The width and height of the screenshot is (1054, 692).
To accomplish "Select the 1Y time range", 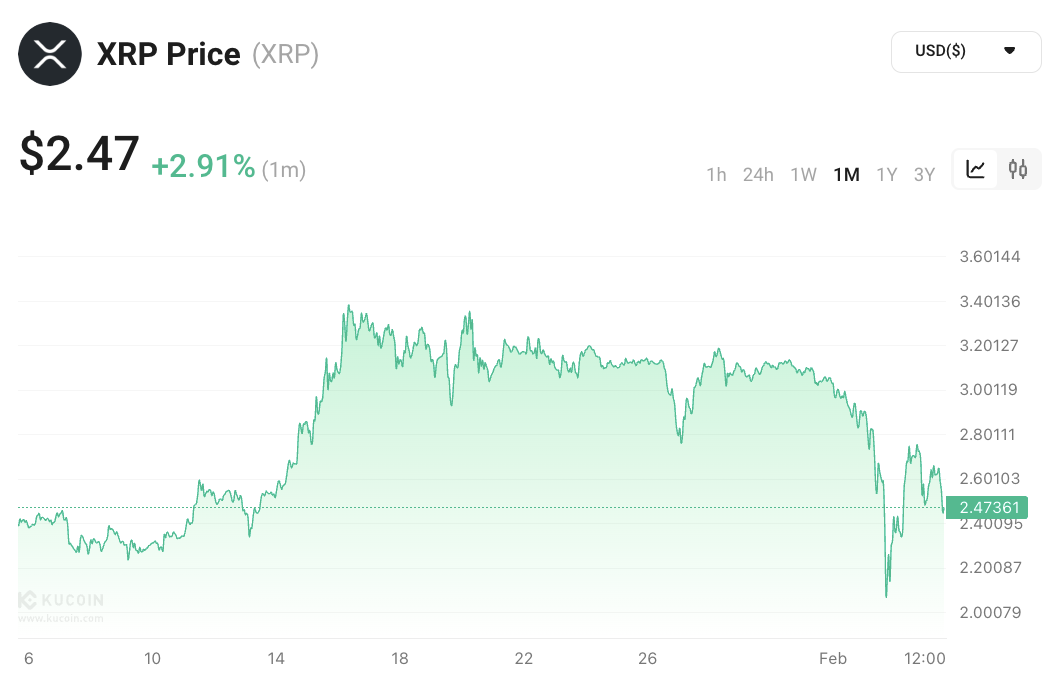I will pos(887,175).
